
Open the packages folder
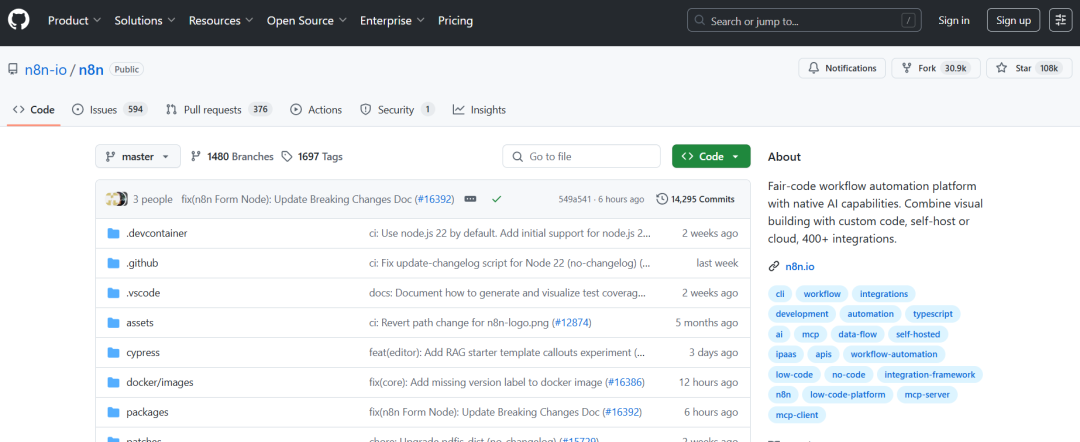(x=147, y=412)
